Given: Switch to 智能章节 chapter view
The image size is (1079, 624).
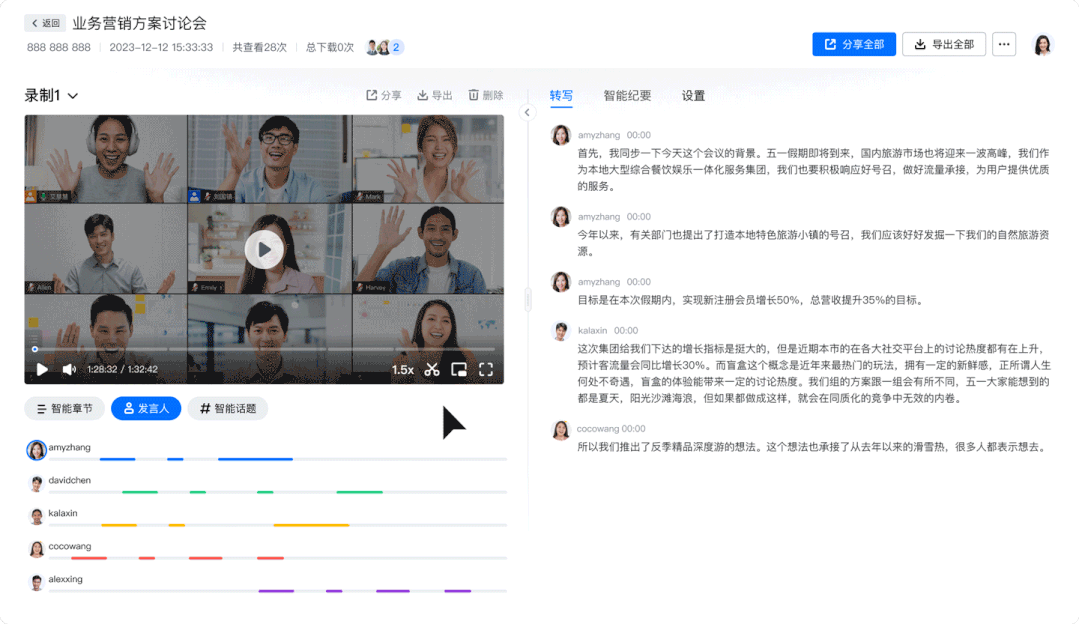Looking at the screenshot, I should (x=64, y=408).
